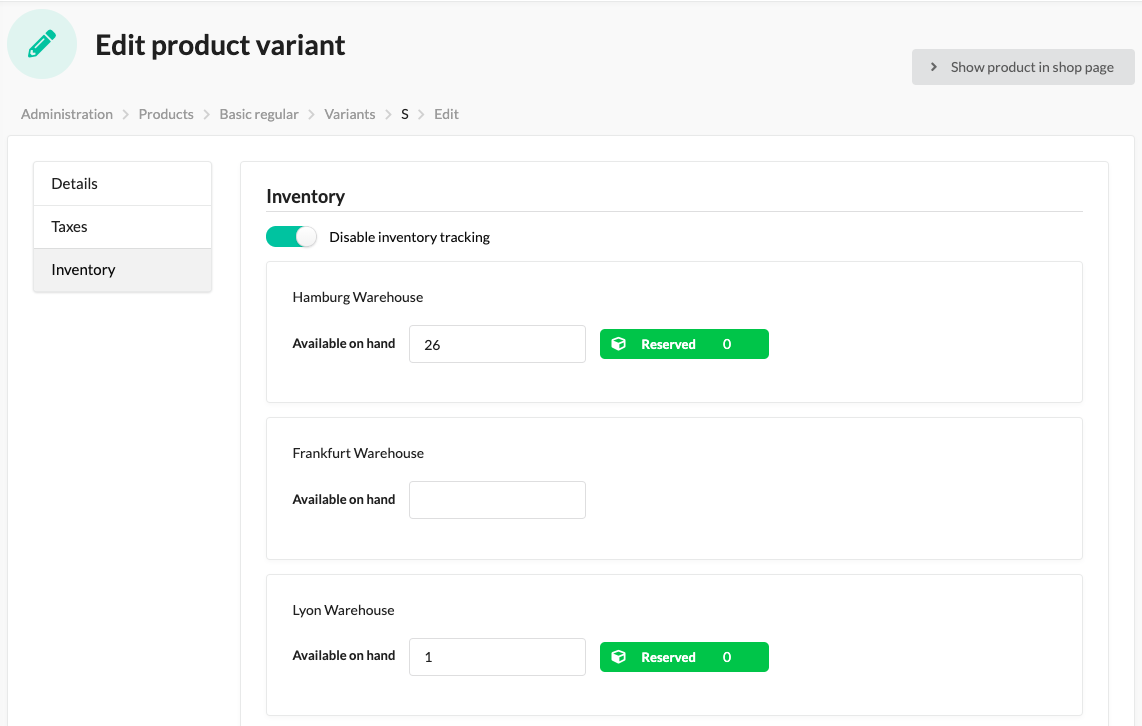This screenshot has height=726, width=1142.
Task: Click the chevron in Show product button
Action: pyautogui.click(x=934, y=67)
